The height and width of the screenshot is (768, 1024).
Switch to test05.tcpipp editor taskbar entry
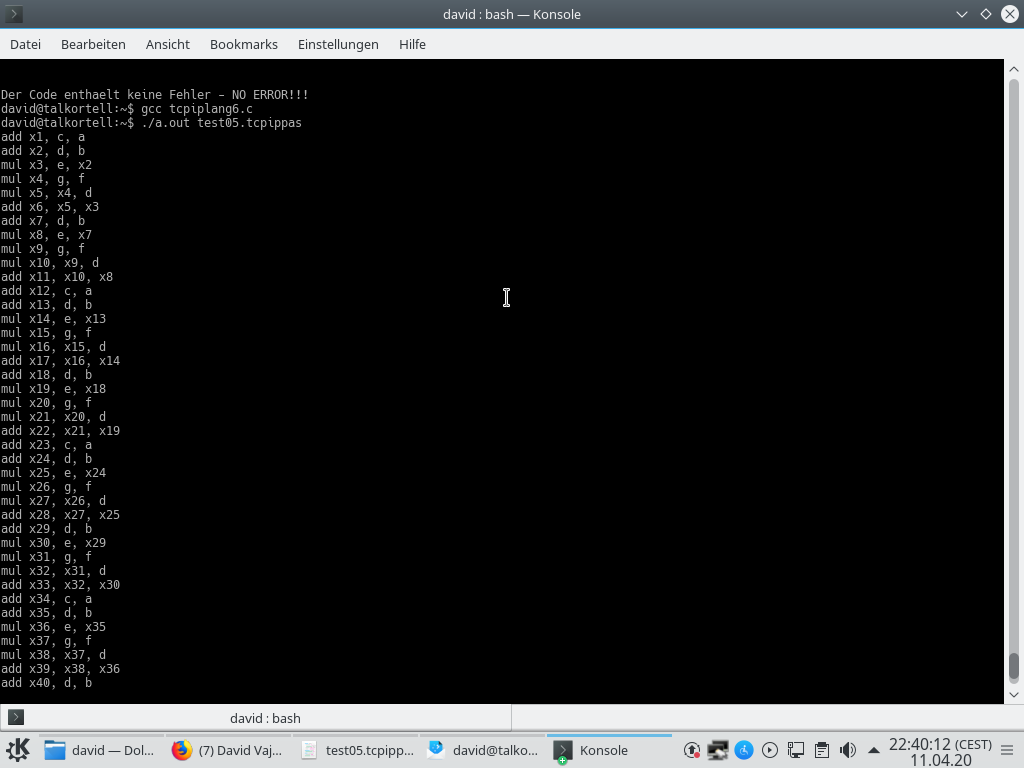pos(356,750)
